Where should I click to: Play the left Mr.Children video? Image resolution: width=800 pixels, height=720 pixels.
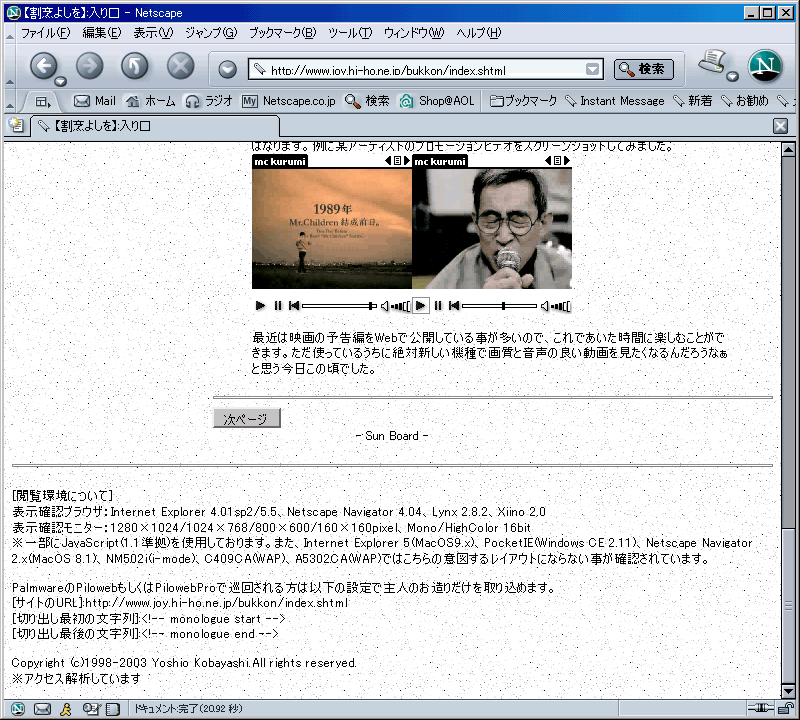pyautogui.click(x=260, y=306)
